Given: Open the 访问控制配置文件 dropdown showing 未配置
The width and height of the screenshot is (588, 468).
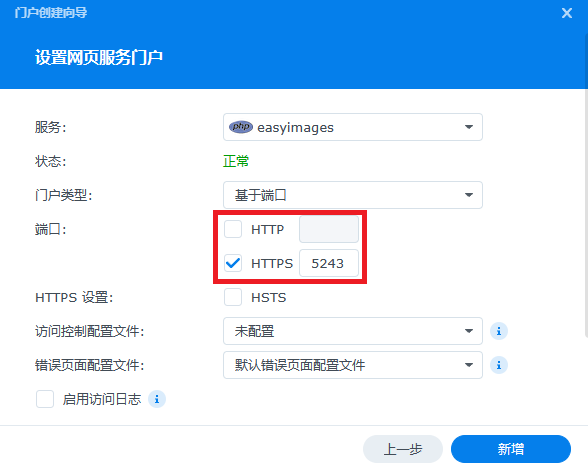Looking at the screenshot, I should [352, 331].
